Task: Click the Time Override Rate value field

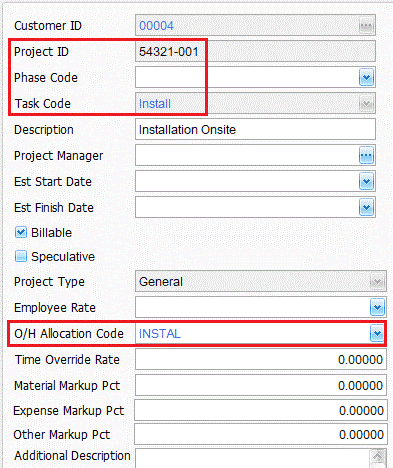Action: click(261, 359)
